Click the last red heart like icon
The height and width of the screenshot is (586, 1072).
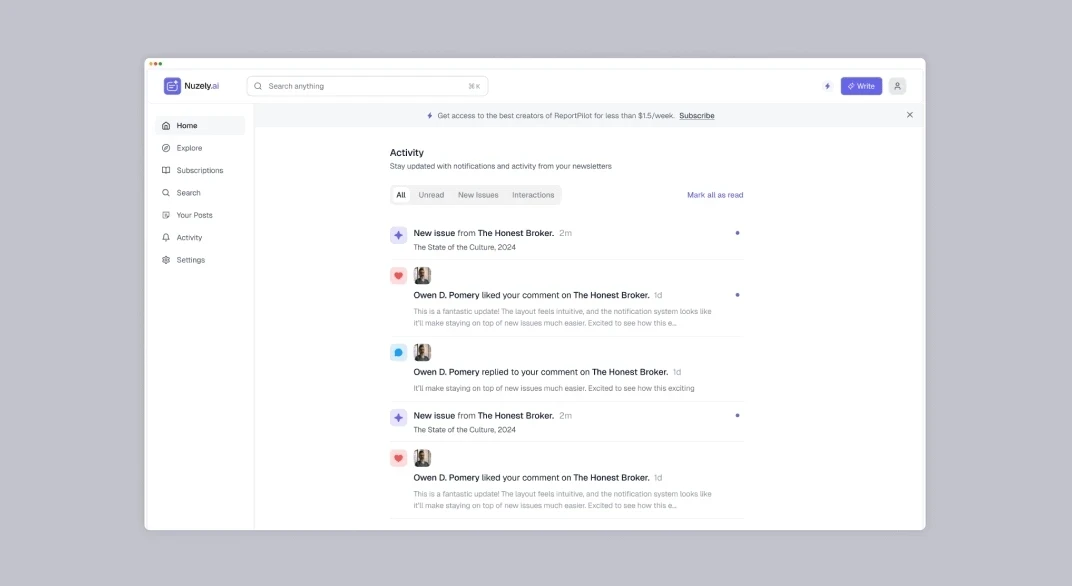[x=399, y=458]
